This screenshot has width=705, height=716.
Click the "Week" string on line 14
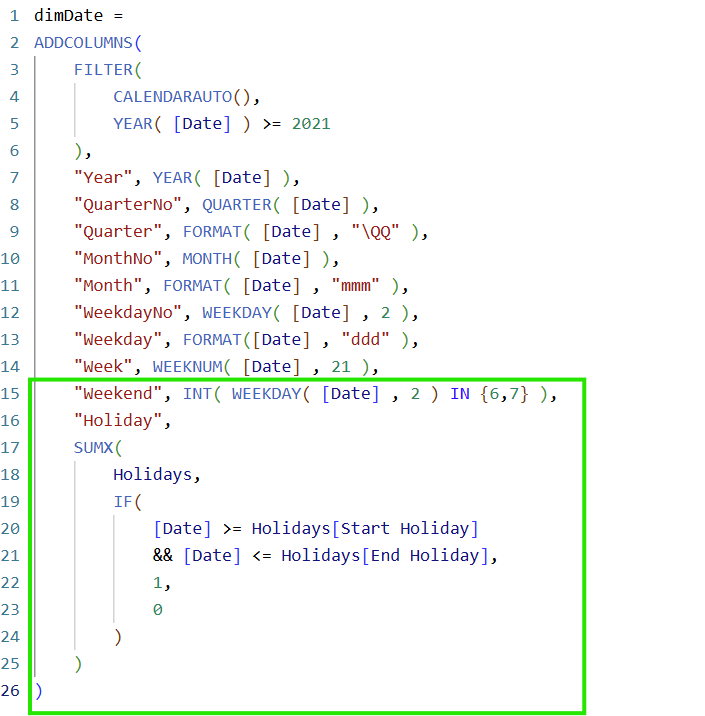click(103, 367)
